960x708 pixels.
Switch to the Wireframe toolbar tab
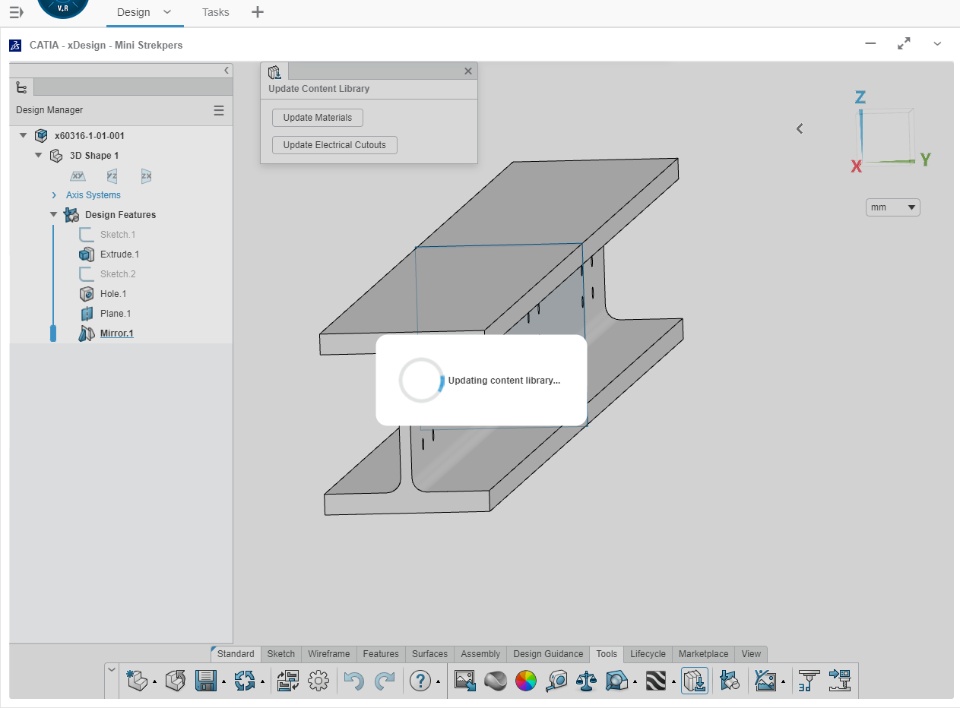tap(329, 653)
